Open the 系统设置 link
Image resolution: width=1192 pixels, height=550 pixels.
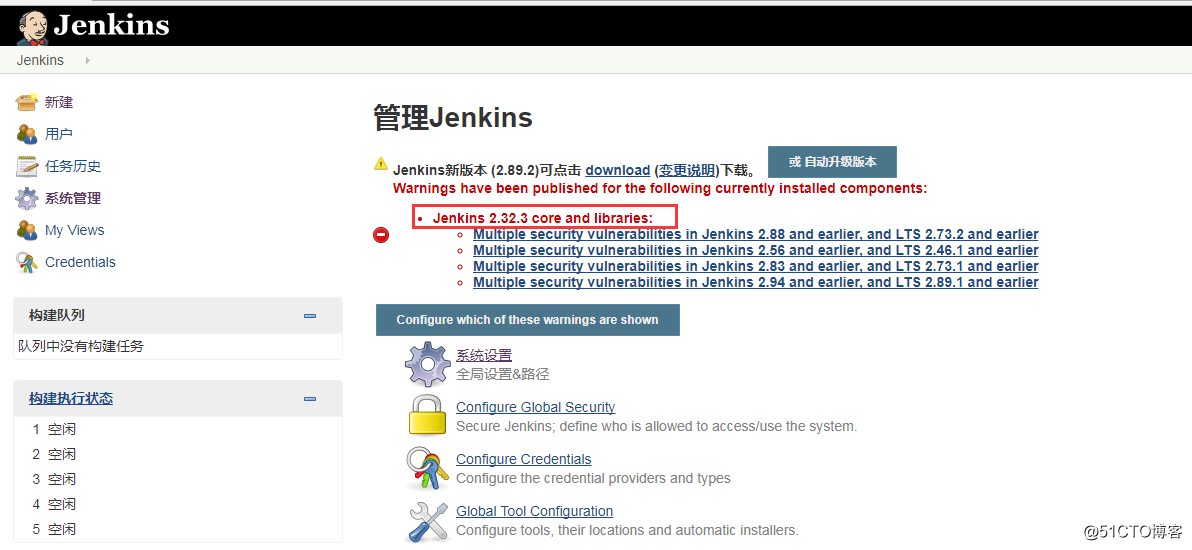pyautogui.click(x=483, y=355)
